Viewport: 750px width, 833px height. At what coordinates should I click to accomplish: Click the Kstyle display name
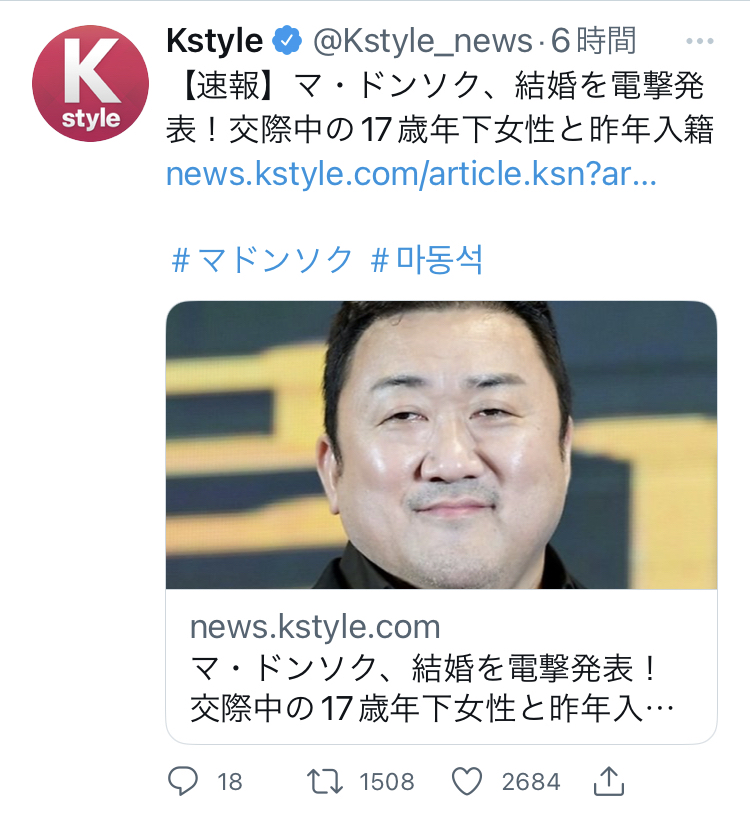point(215,41)
